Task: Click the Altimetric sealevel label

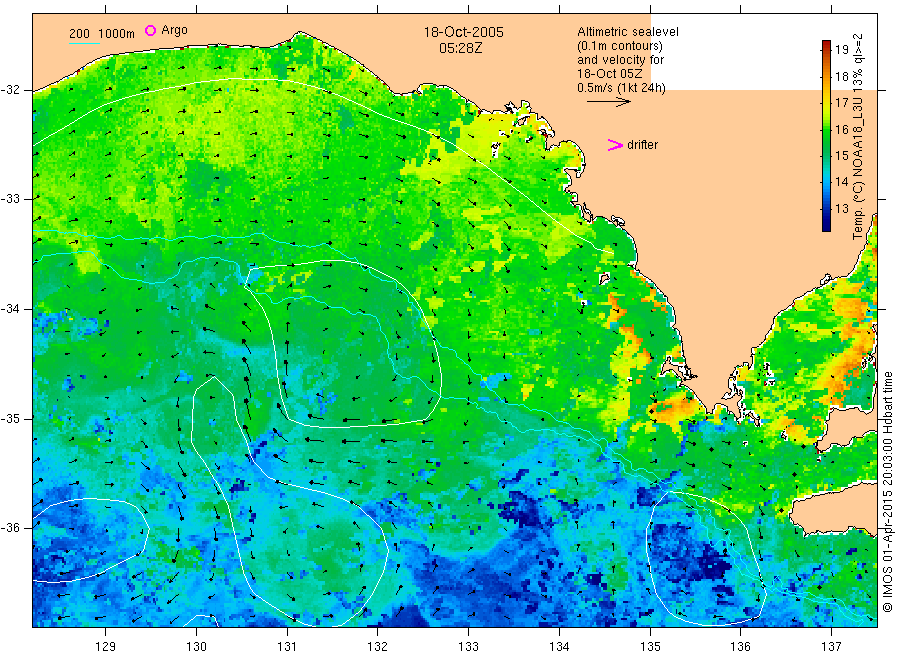Action: click(x=628, y=32)
